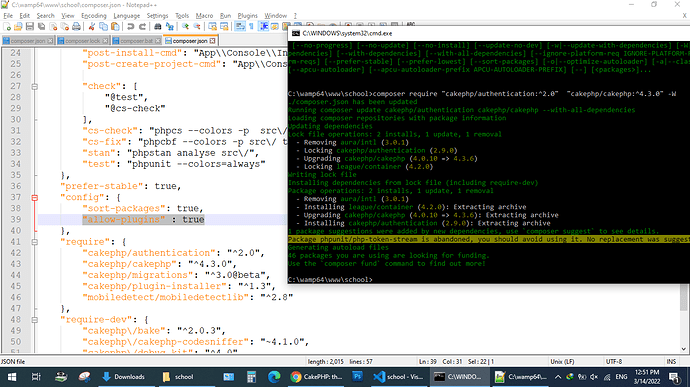Click the "sort-packages" key on line 38
This screenshot has width=690, height=387.
click(x=124, y=208)
